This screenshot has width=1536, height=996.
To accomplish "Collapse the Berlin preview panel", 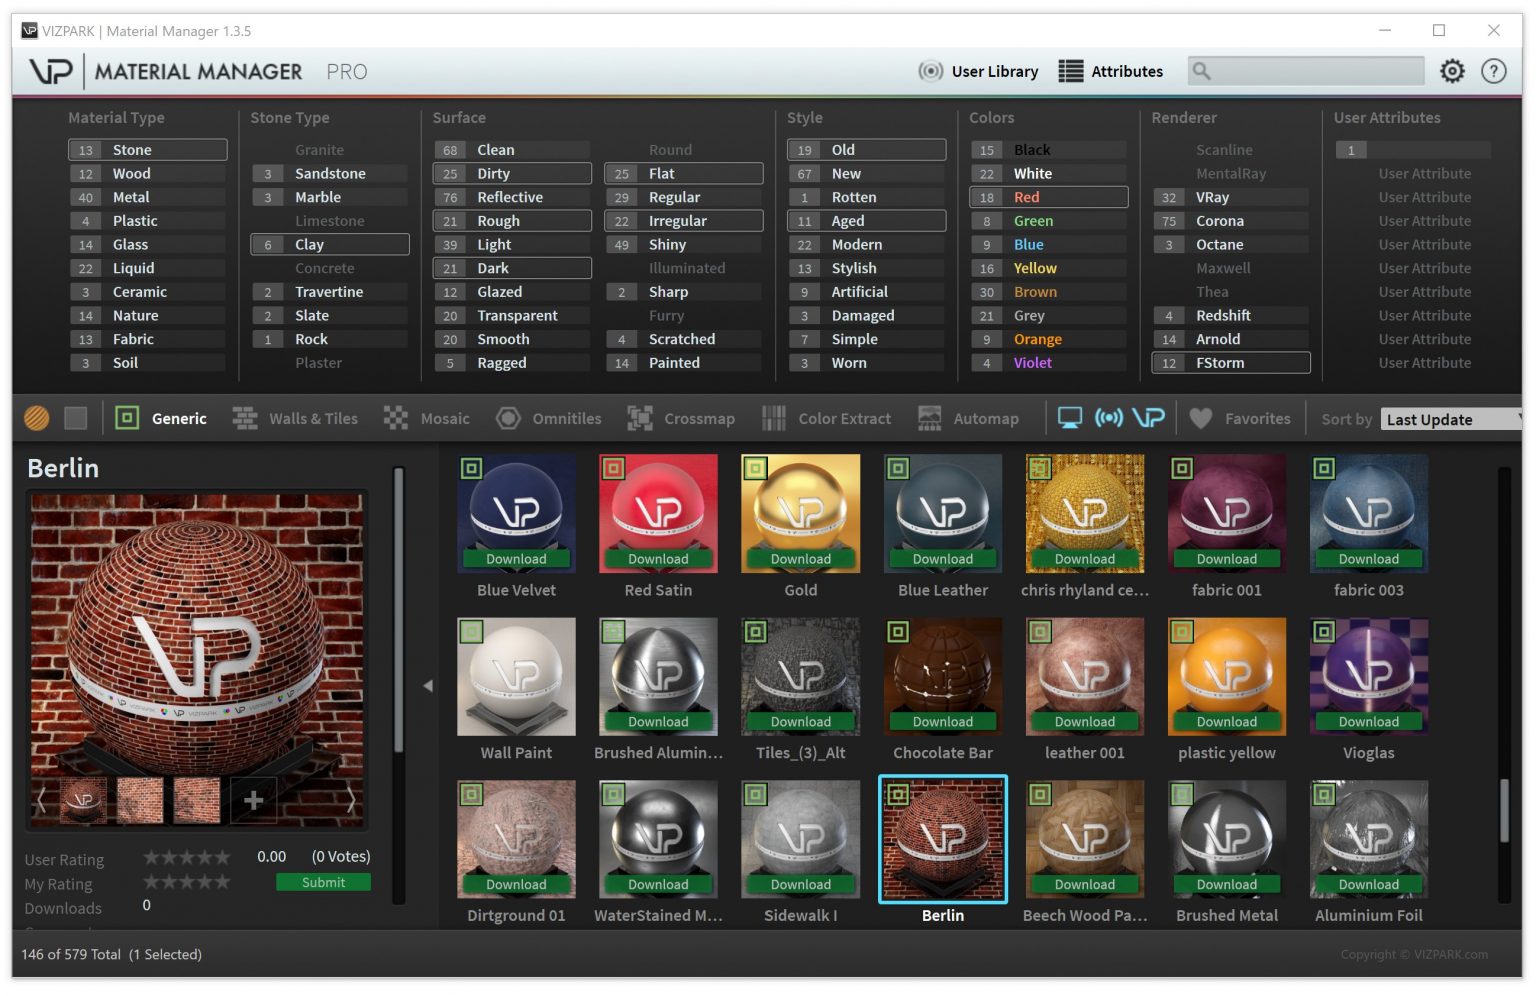I will pyautogui.click(x=428, y=686).
